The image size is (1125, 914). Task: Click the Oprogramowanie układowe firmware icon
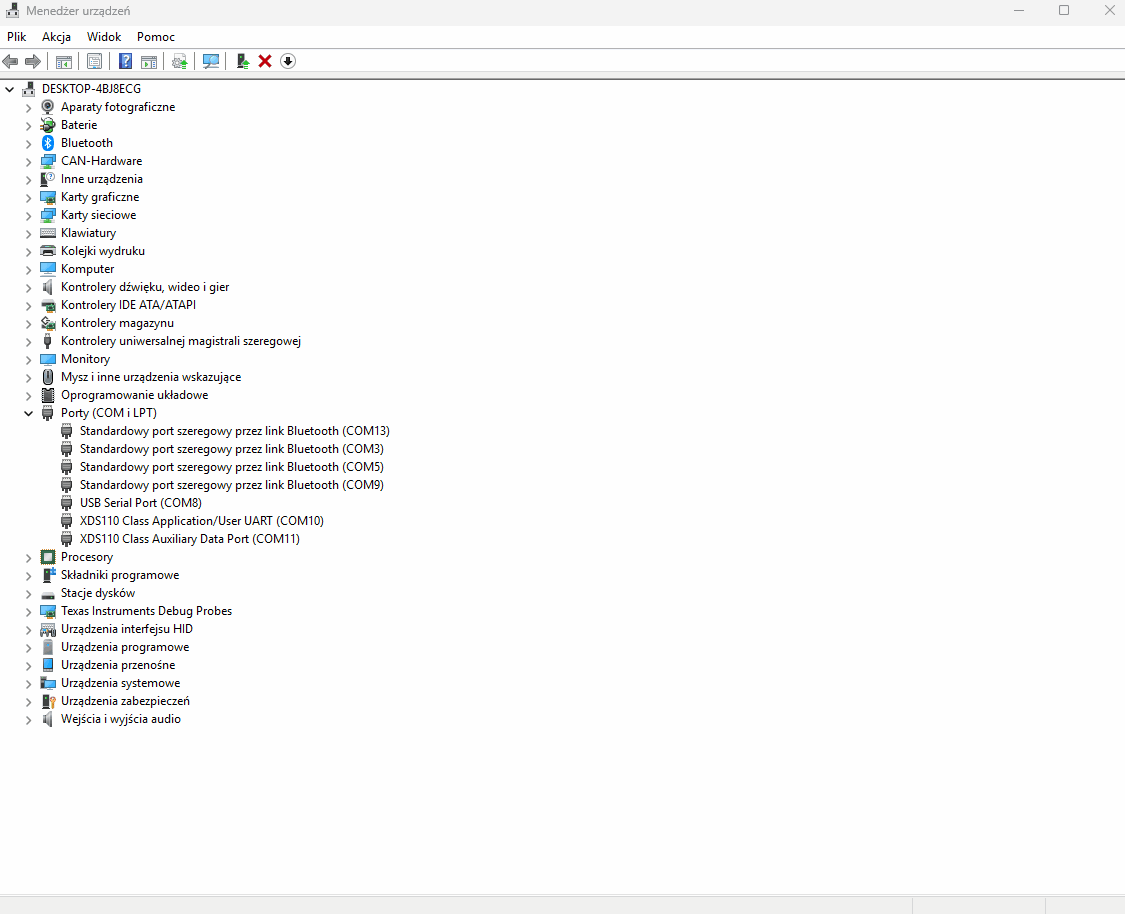point(47,395)
